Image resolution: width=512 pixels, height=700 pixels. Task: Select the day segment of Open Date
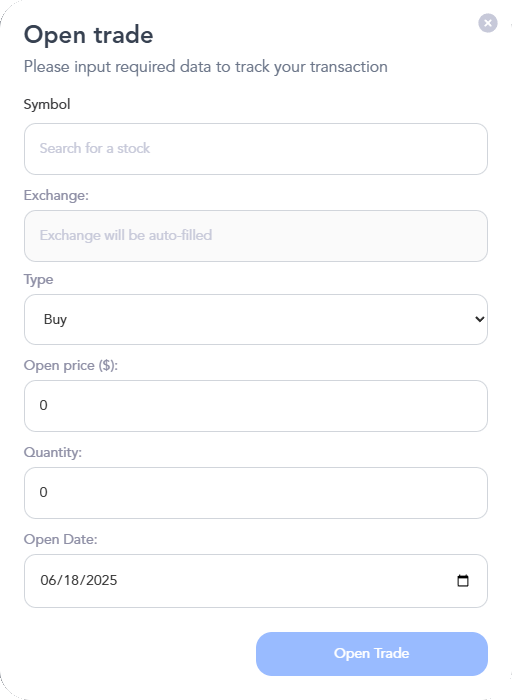click(69, 580)
